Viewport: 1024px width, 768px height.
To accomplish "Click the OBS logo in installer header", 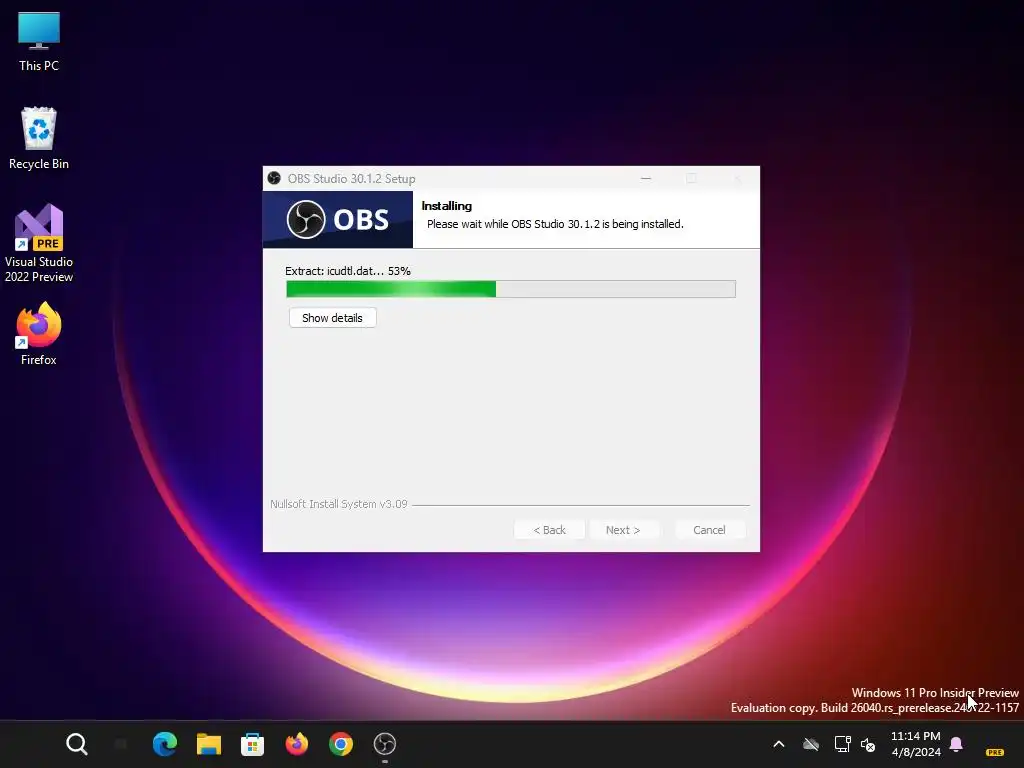I will 338,219.
